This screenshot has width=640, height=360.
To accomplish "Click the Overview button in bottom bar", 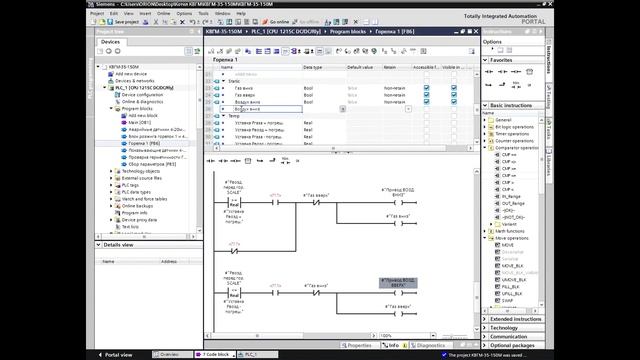I will pos(172,355).
